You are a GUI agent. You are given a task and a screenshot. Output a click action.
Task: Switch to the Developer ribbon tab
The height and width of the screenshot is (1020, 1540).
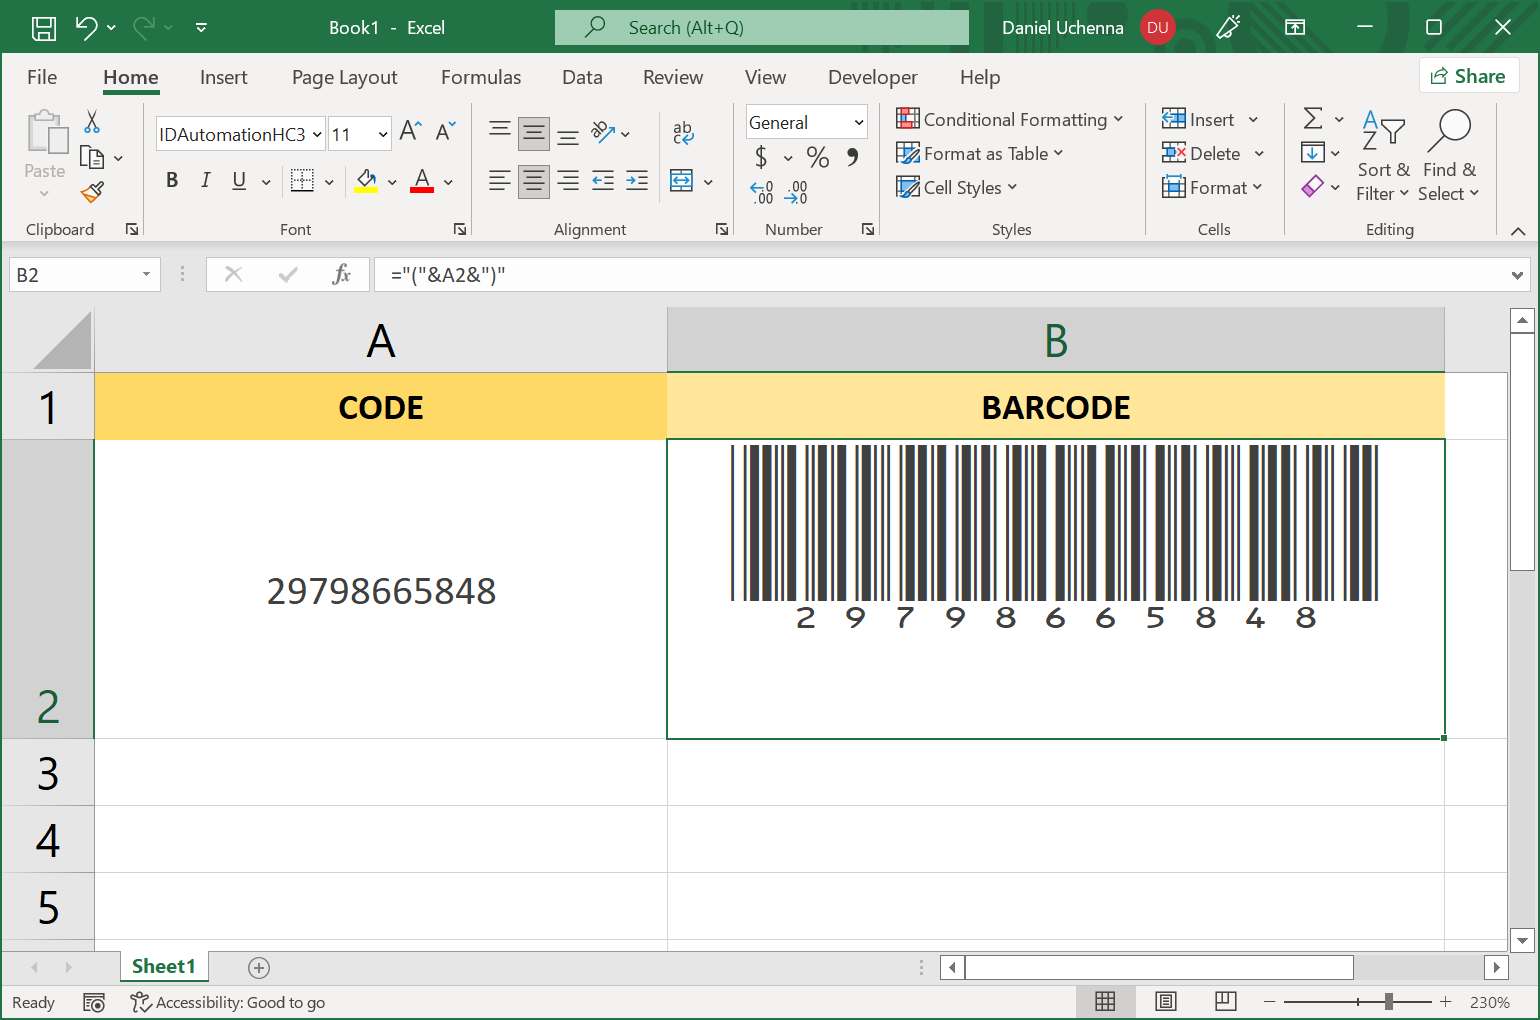point(872,77)
